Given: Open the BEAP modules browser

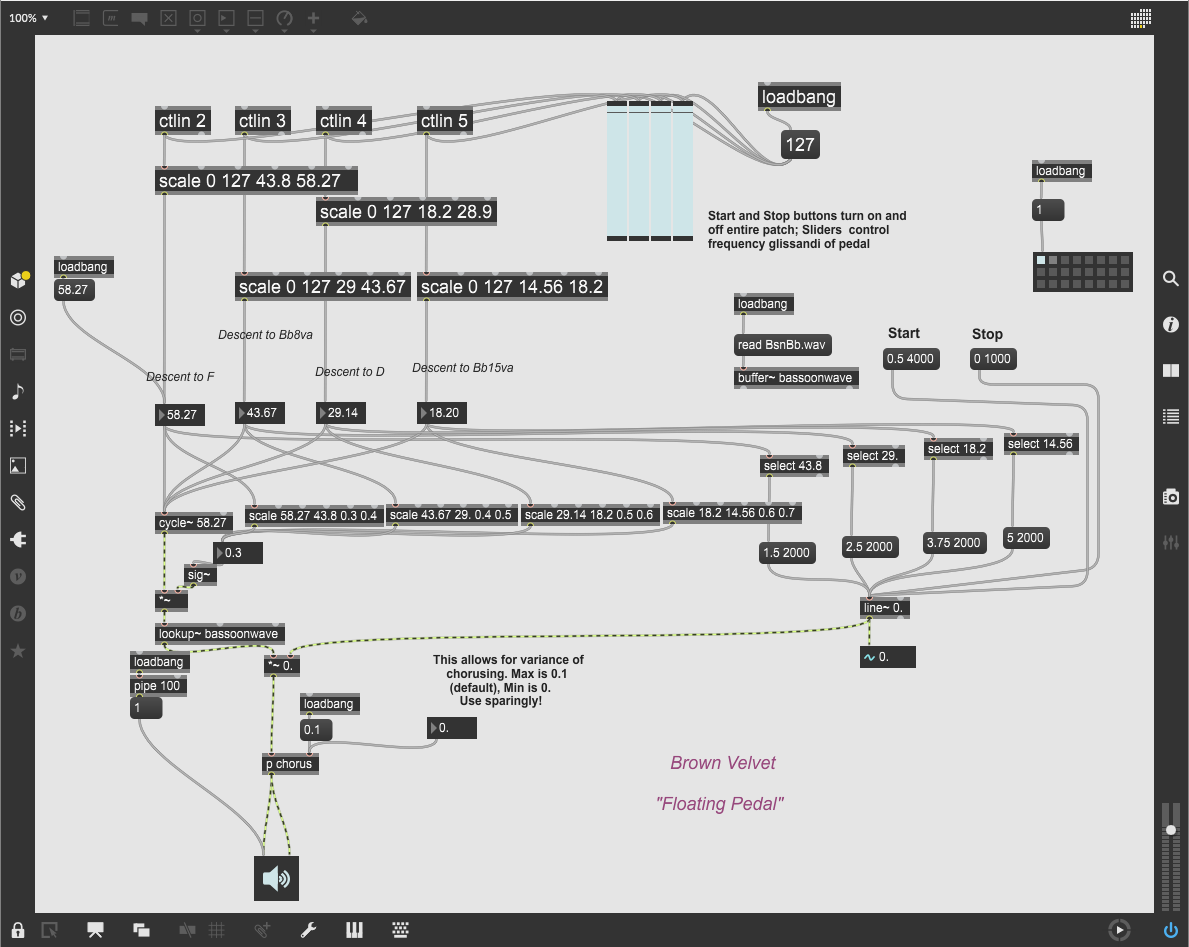Looking at the screenshot, I should (18, 613).
